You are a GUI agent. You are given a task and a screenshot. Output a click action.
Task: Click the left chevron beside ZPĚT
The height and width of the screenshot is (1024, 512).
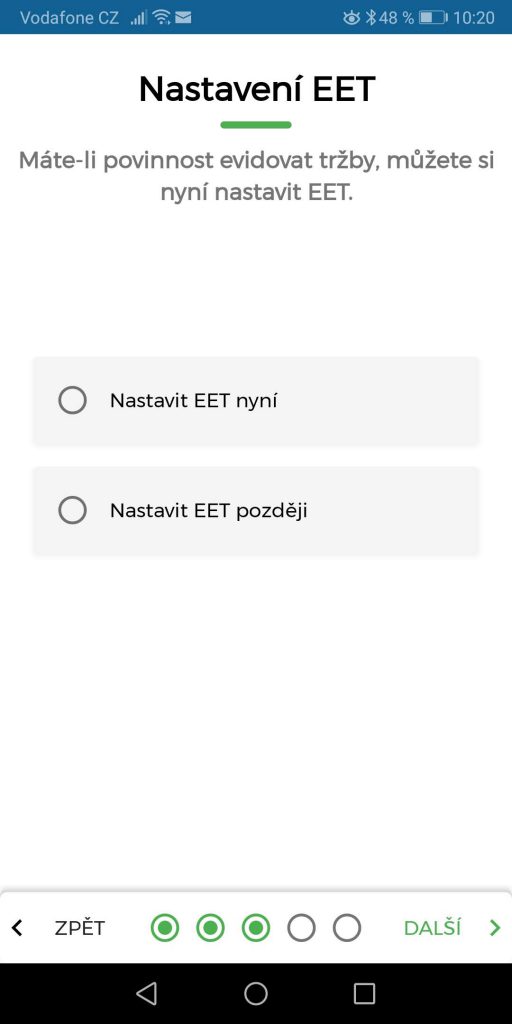pyautogui.click(x=18, y=927)
